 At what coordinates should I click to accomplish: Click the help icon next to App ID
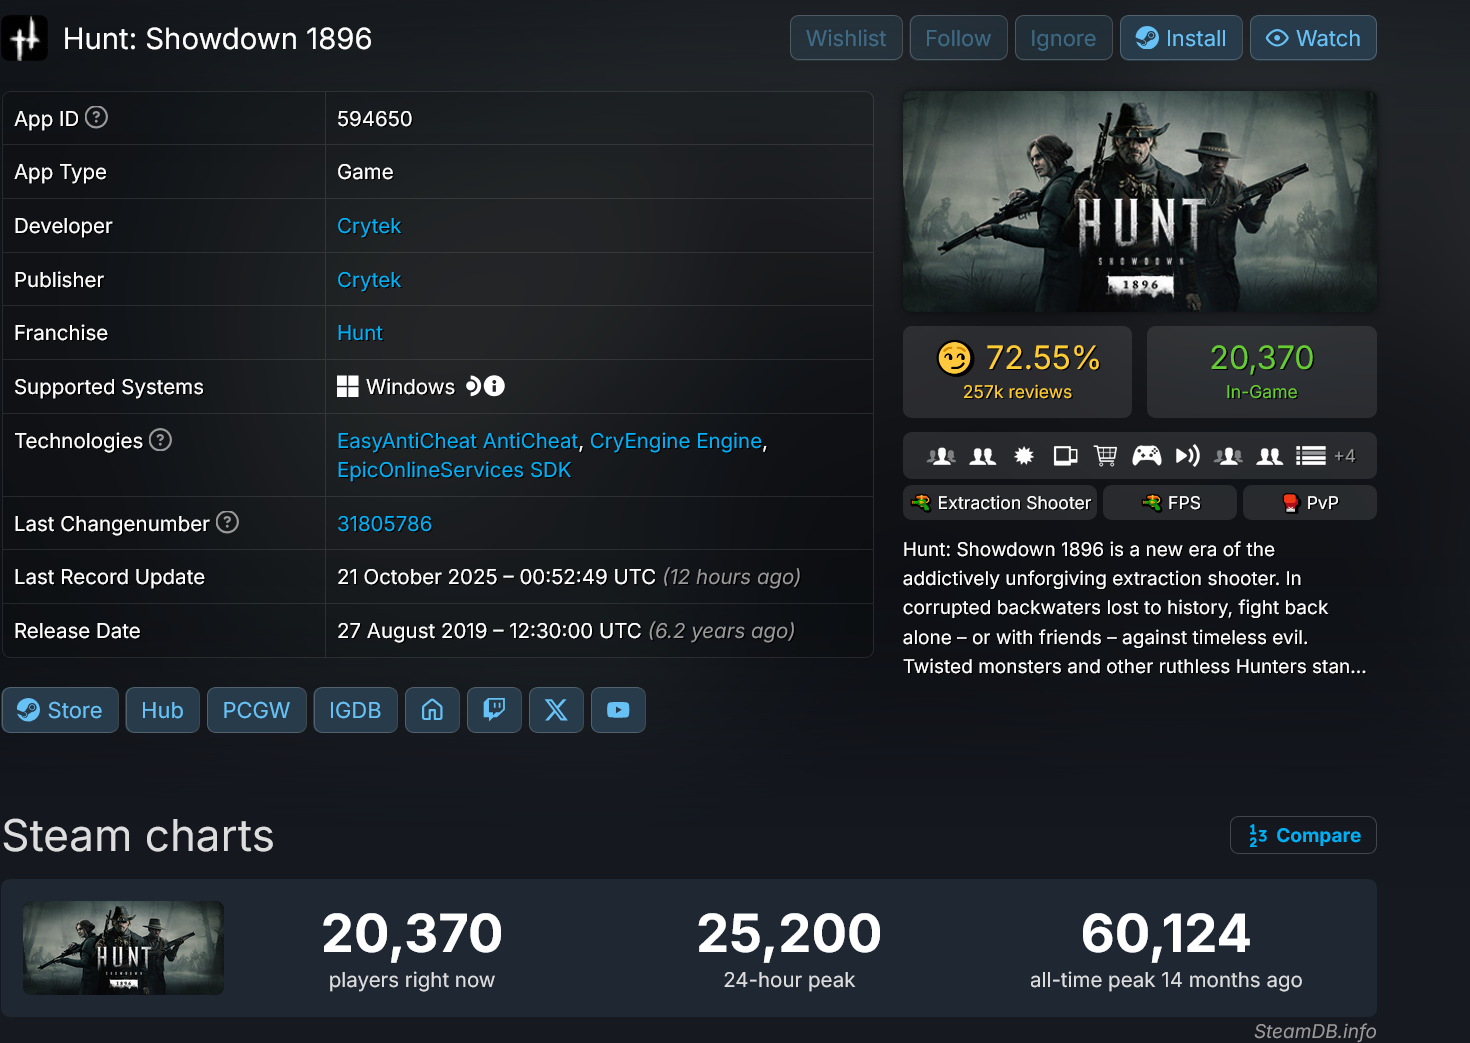pyautogui.click(x=96, y=117)
